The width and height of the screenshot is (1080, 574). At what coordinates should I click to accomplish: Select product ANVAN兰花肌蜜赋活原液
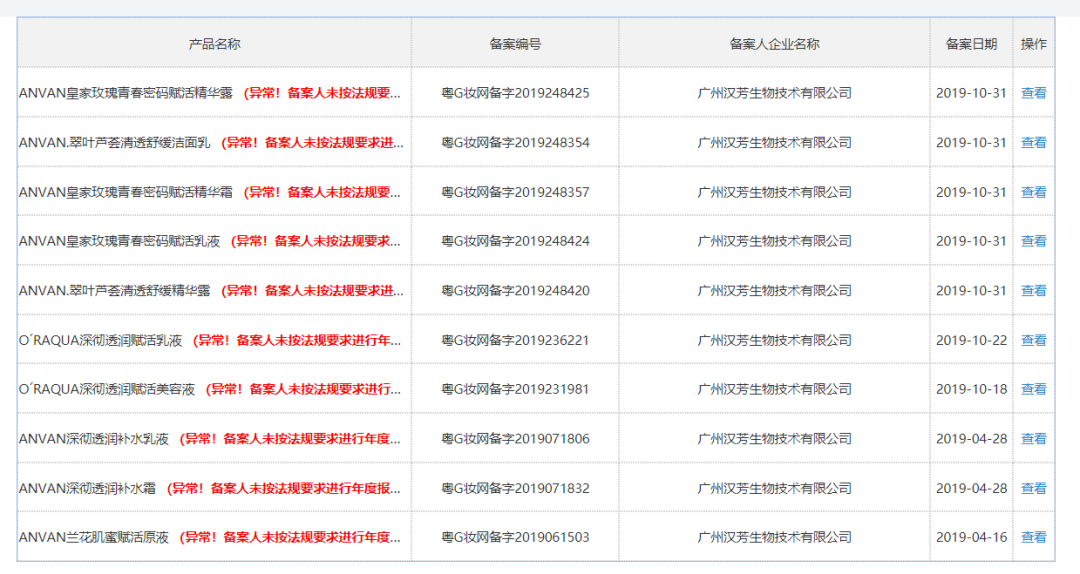click(95, 537)
